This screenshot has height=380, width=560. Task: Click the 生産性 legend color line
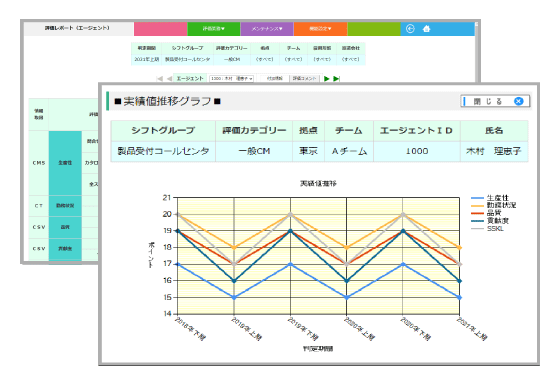point(478,198)
